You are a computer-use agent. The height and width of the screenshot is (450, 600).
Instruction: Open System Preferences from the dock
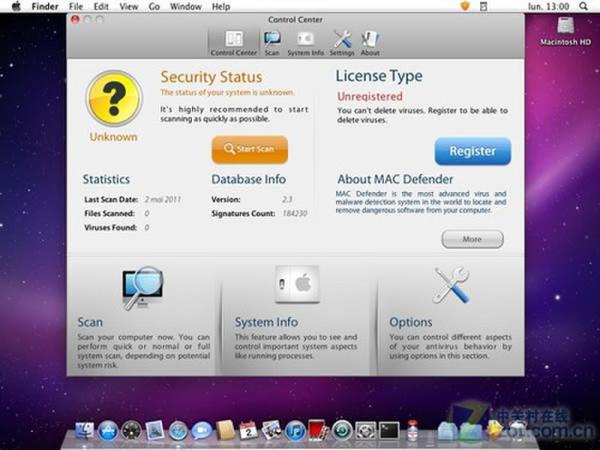click(x=365, y=431)
